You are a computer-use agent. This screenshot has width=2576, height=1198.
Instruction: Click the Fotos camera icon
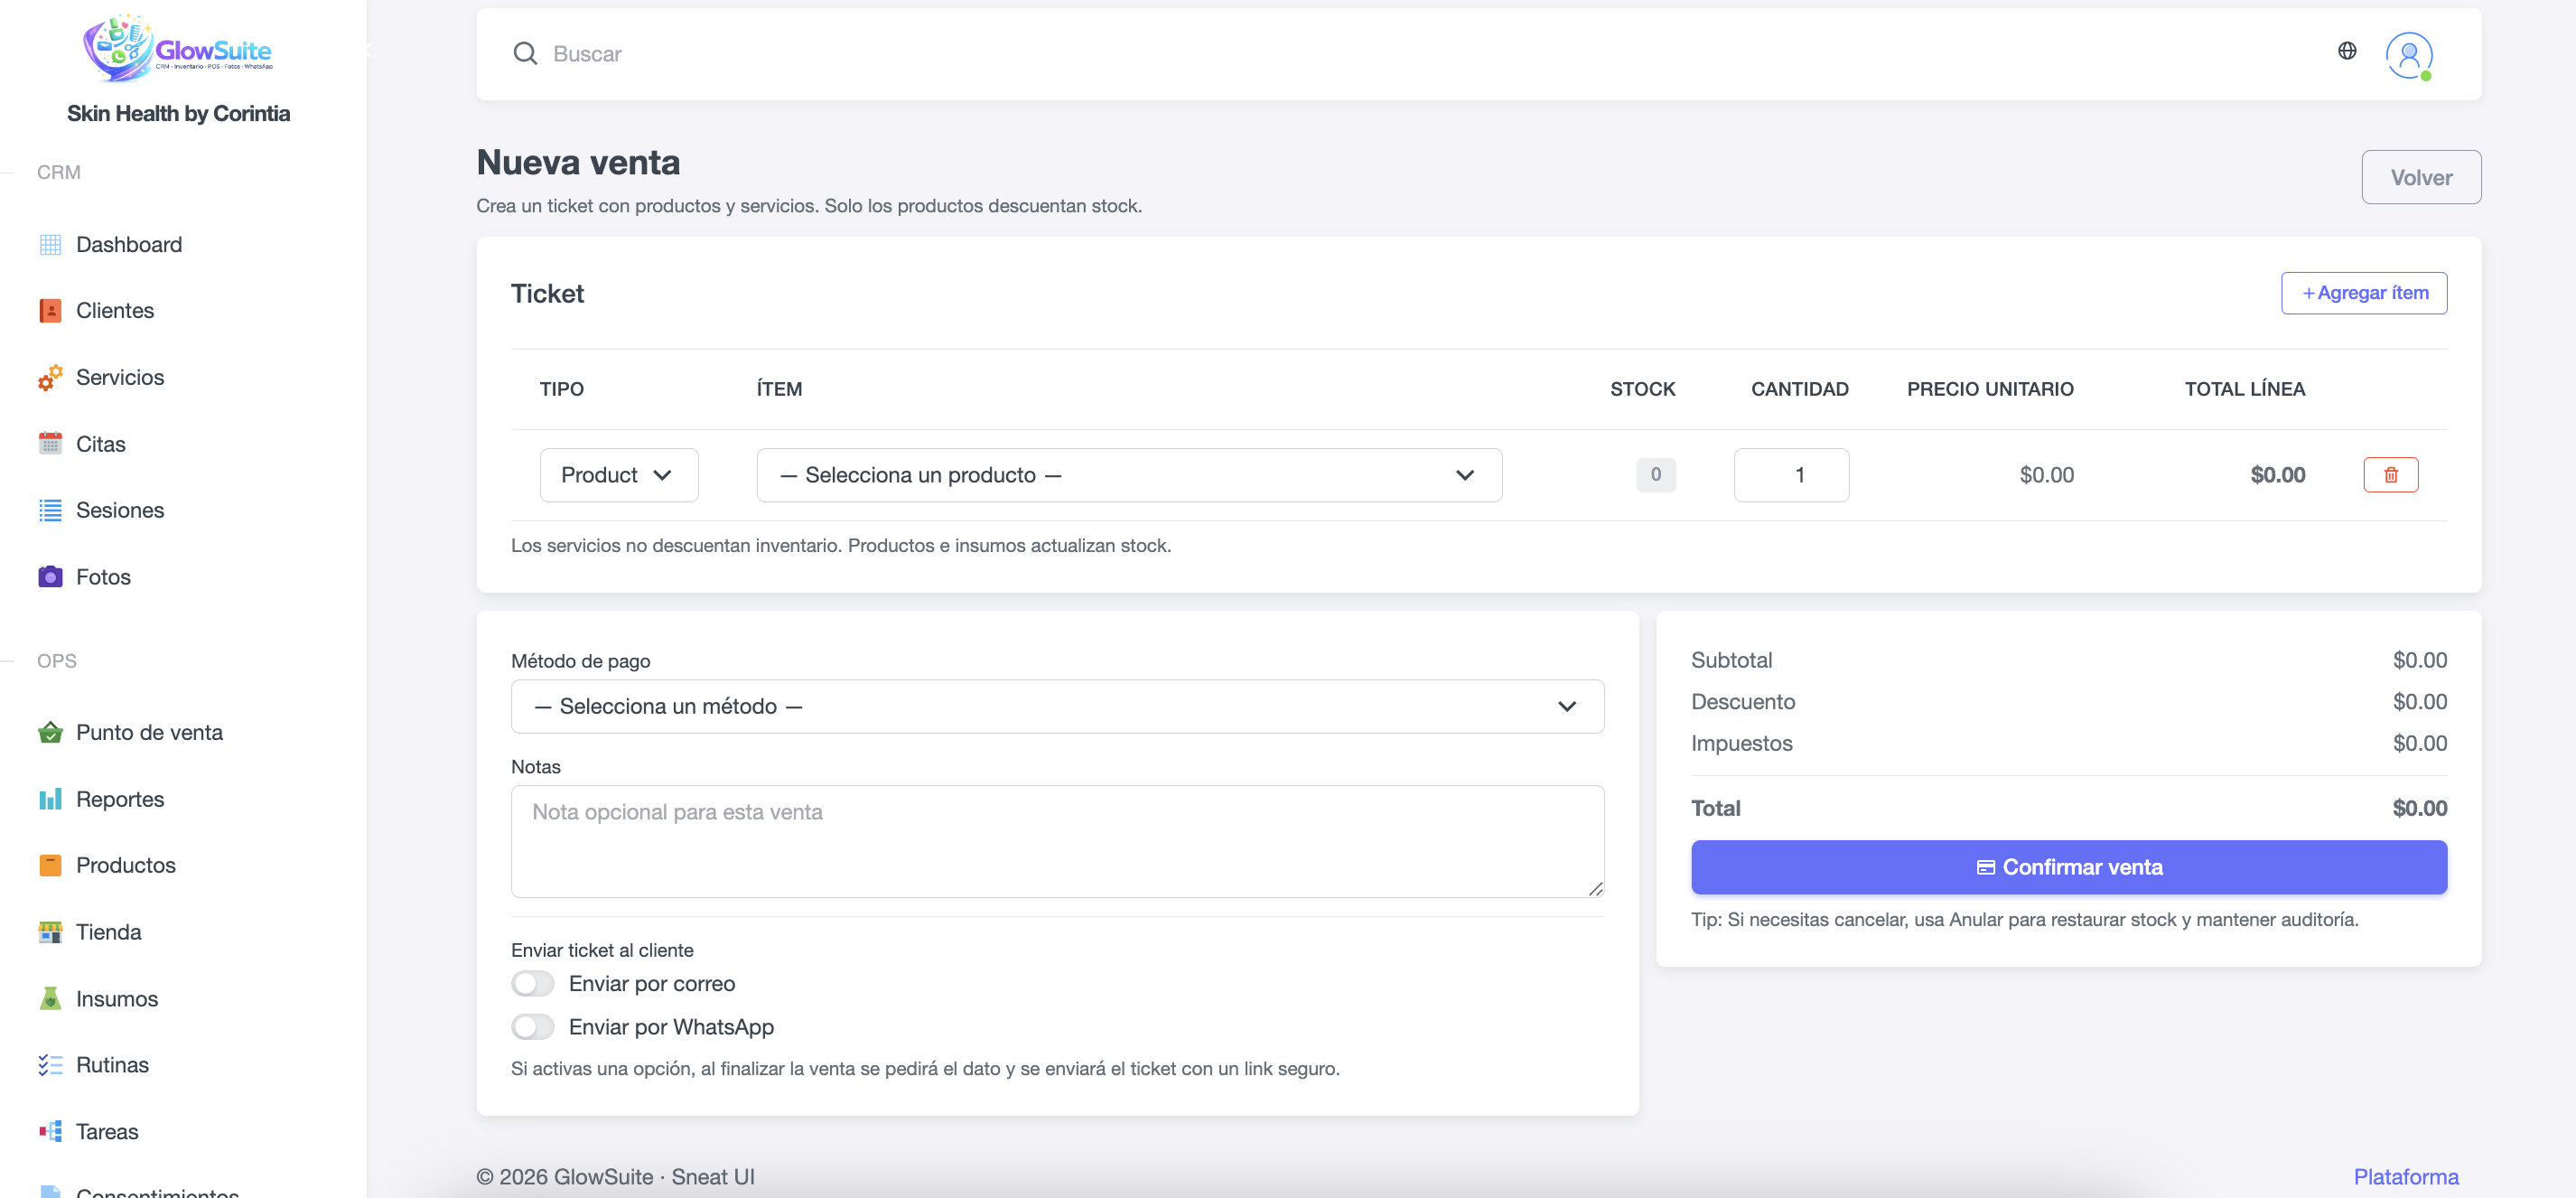point(50,577)
